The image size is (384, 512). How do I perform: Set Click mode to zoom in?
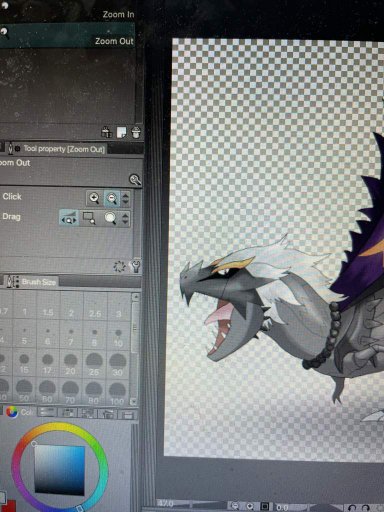coord(94,198)
